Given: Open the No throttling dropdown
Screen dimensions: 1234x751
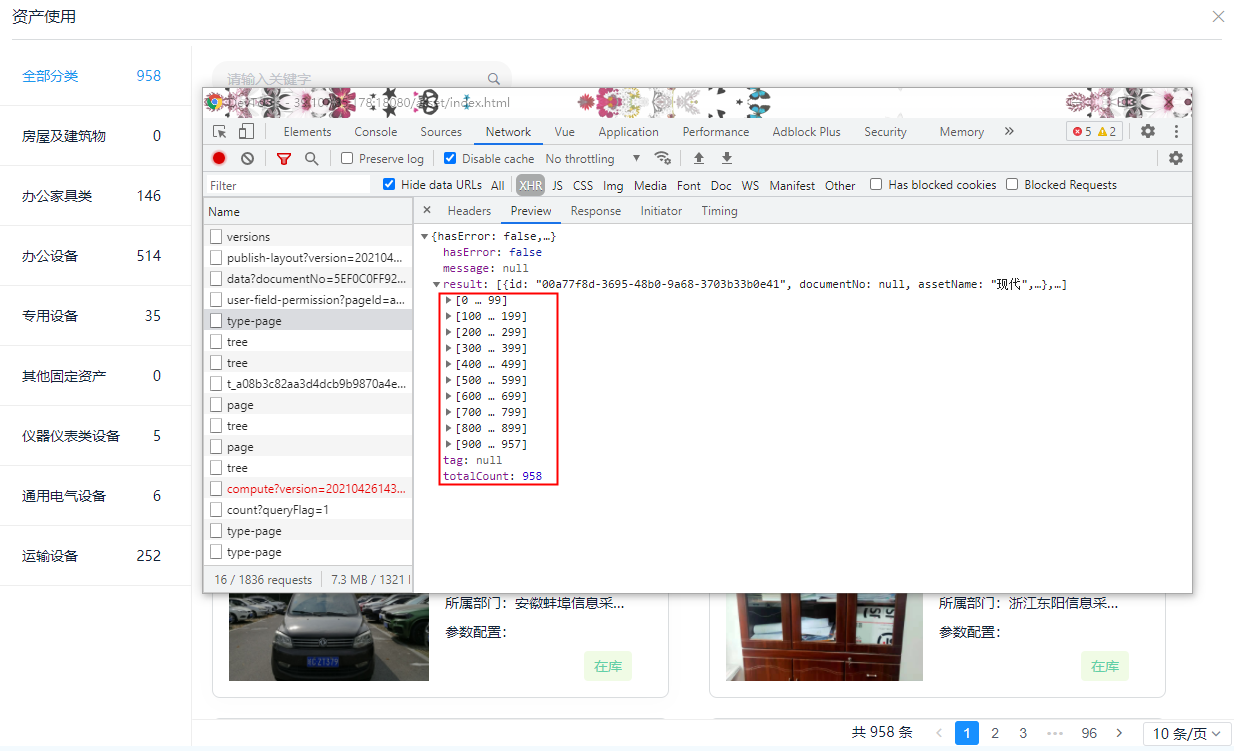Looking at the screenshot, I should click(x=592, y=158).
